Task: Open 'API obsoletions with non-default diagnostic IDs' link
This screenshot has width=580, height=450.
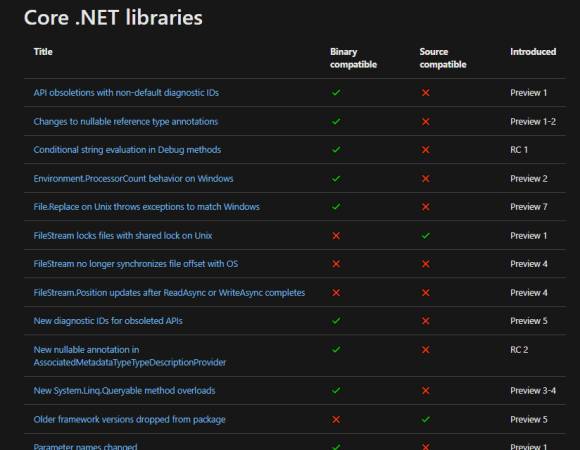Action: tap(126, 92)
